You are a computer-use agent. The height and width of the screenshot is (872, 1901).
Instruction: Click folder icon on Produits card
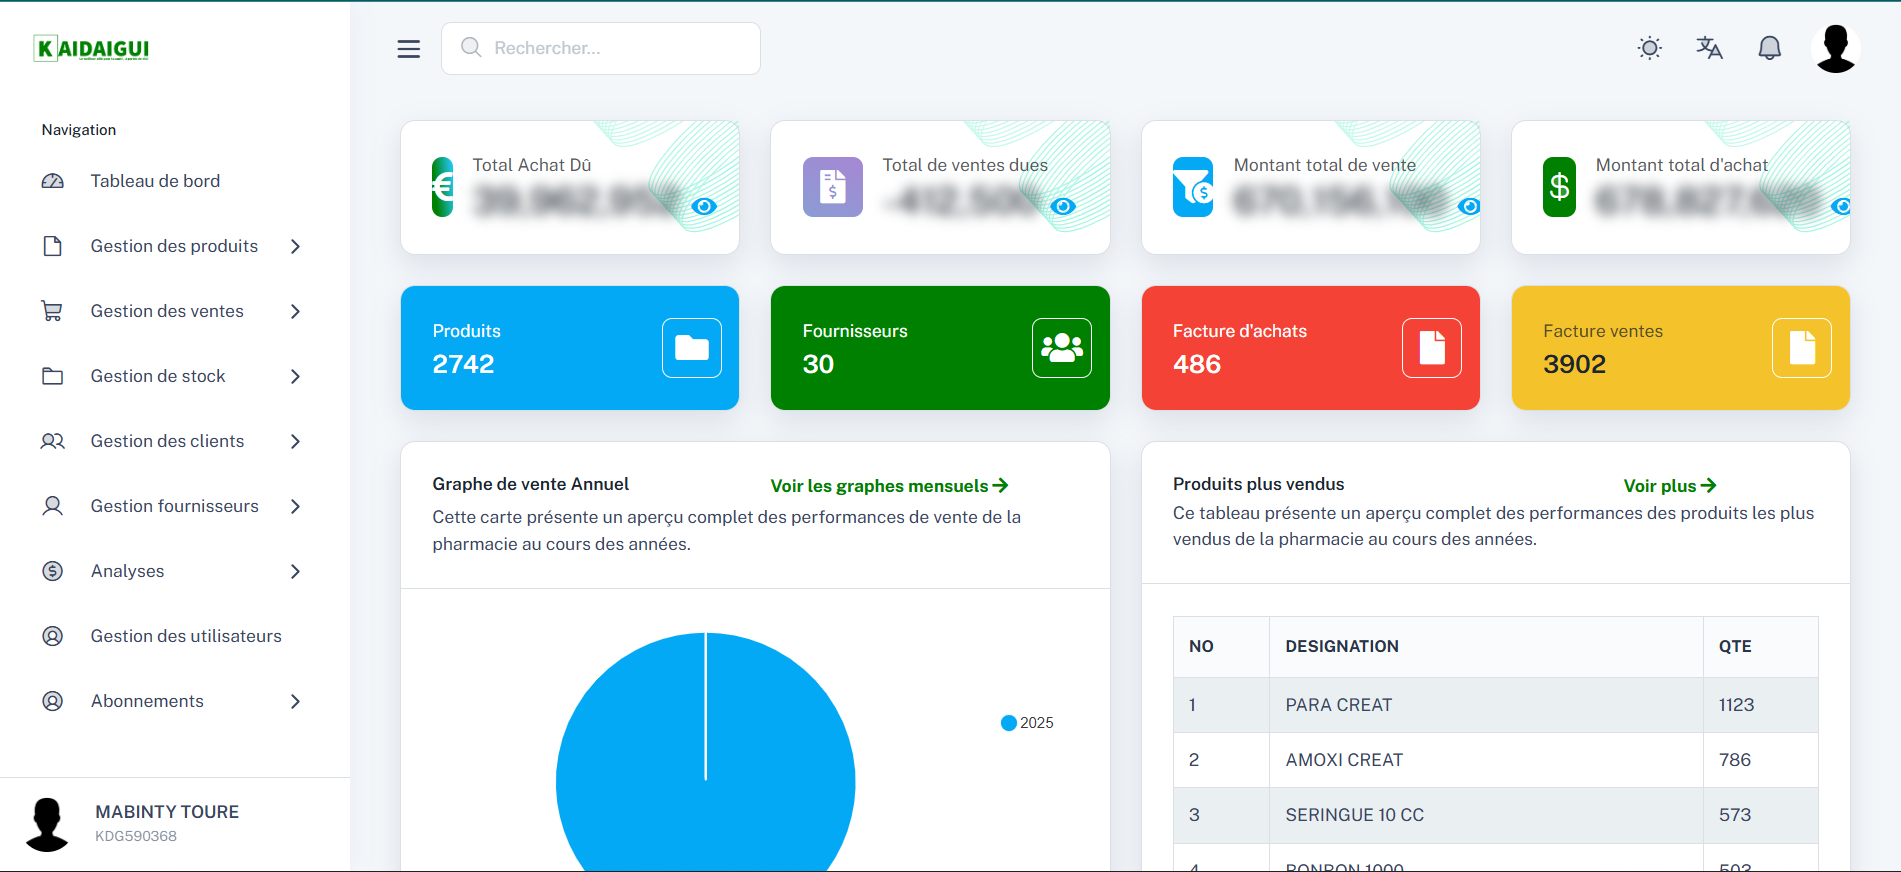[x=692, y=348]
